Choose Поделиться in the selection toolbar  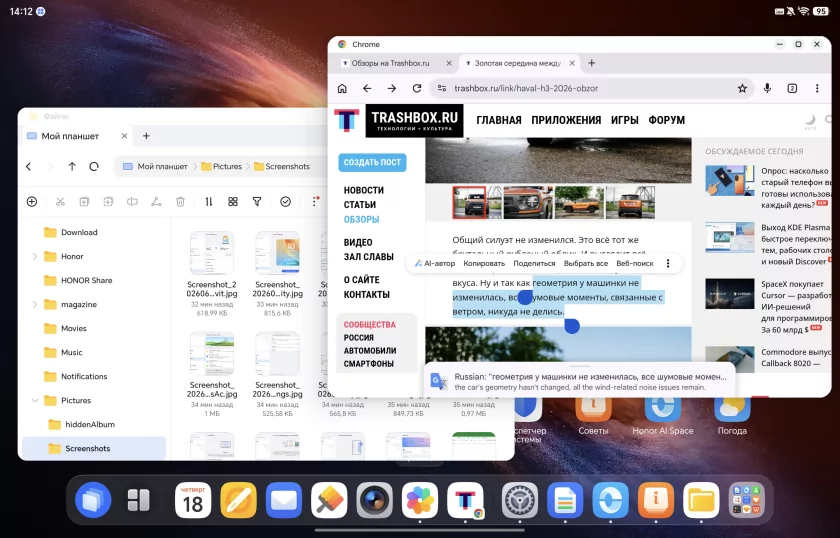pos(534,264)
